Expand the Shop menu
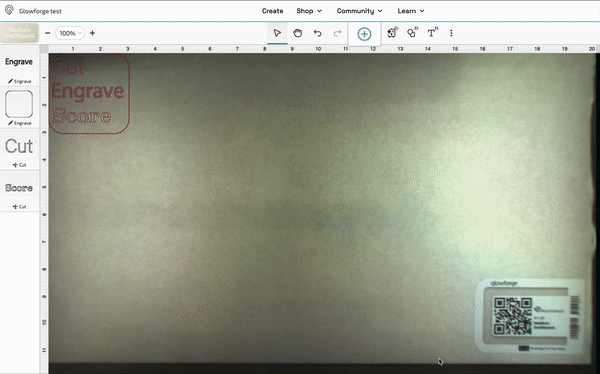 (x=309, y=11)
